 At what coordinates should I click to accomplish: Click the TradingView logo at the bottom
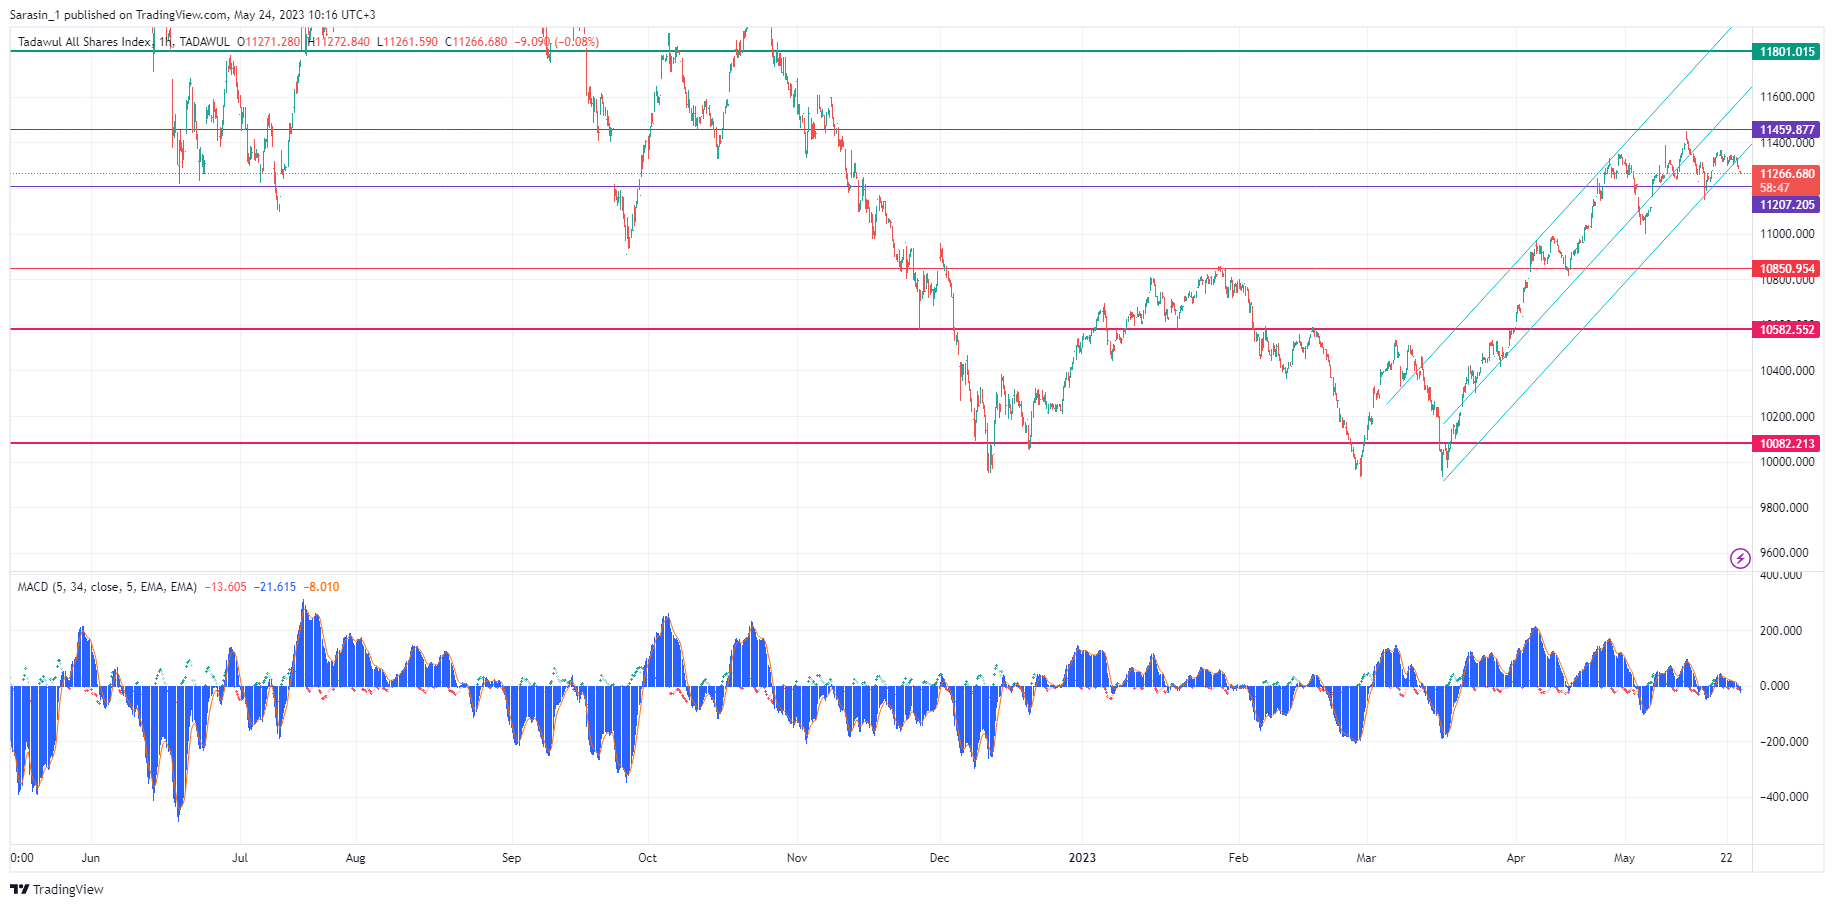pos(57,889)
